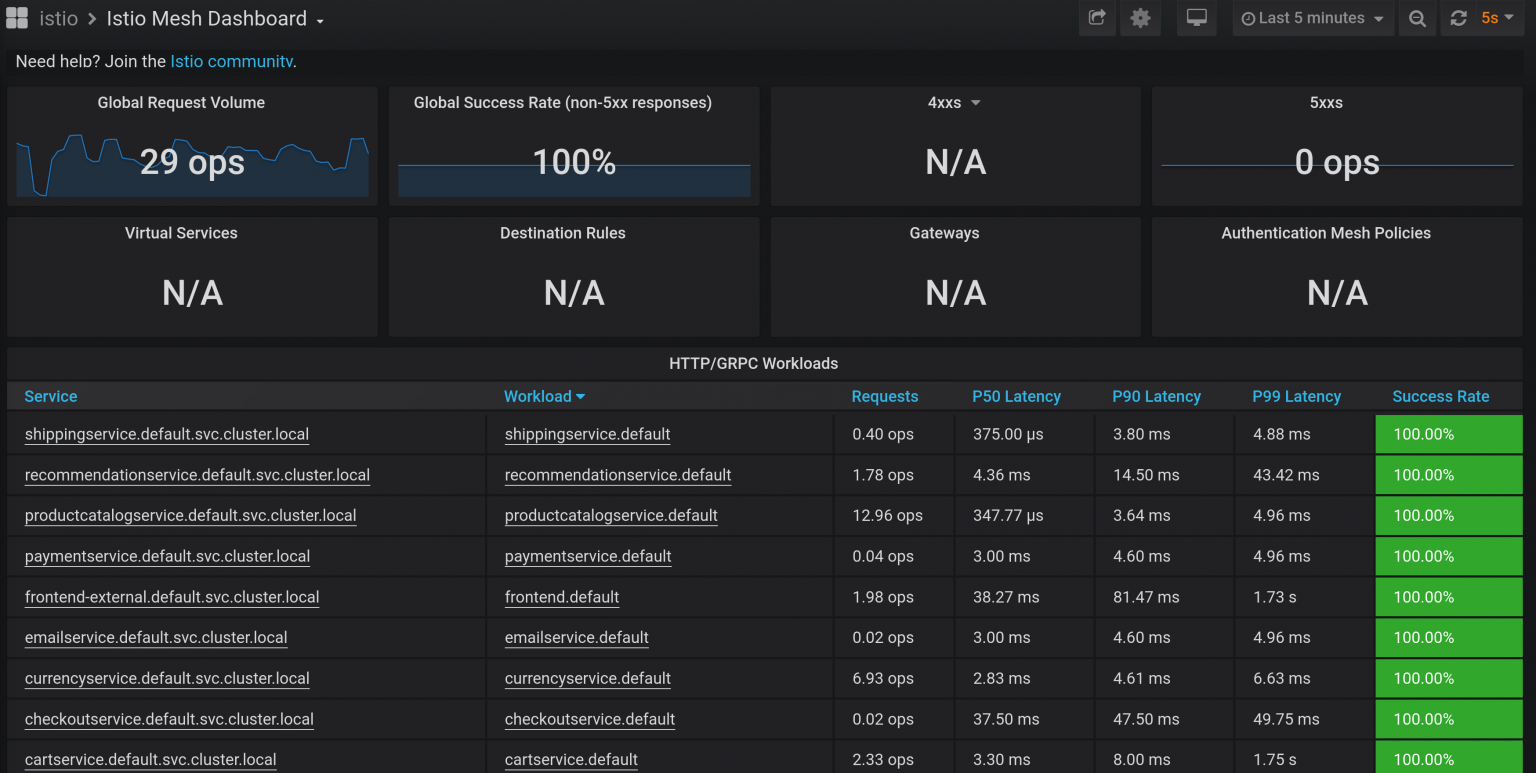Open the frontend.default workload link
1536x773 pixels.
coord(562,597)
